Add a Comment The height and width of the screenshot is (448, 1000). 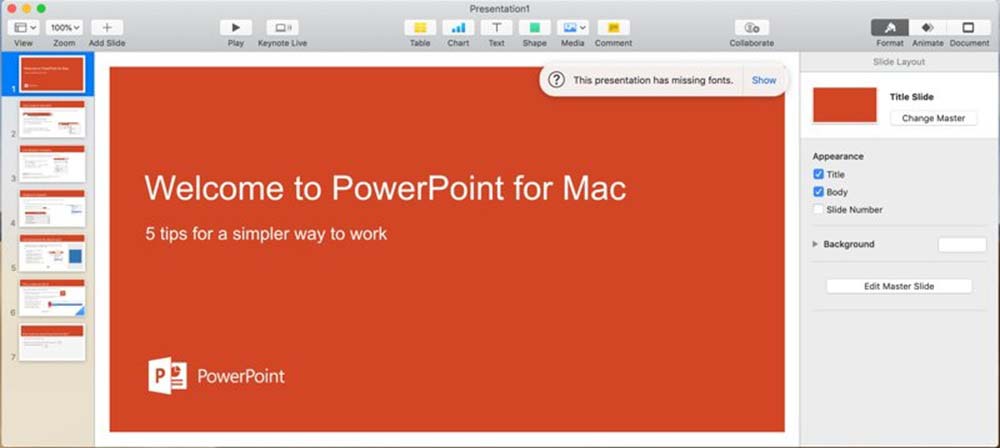click(x=614, y=27)
